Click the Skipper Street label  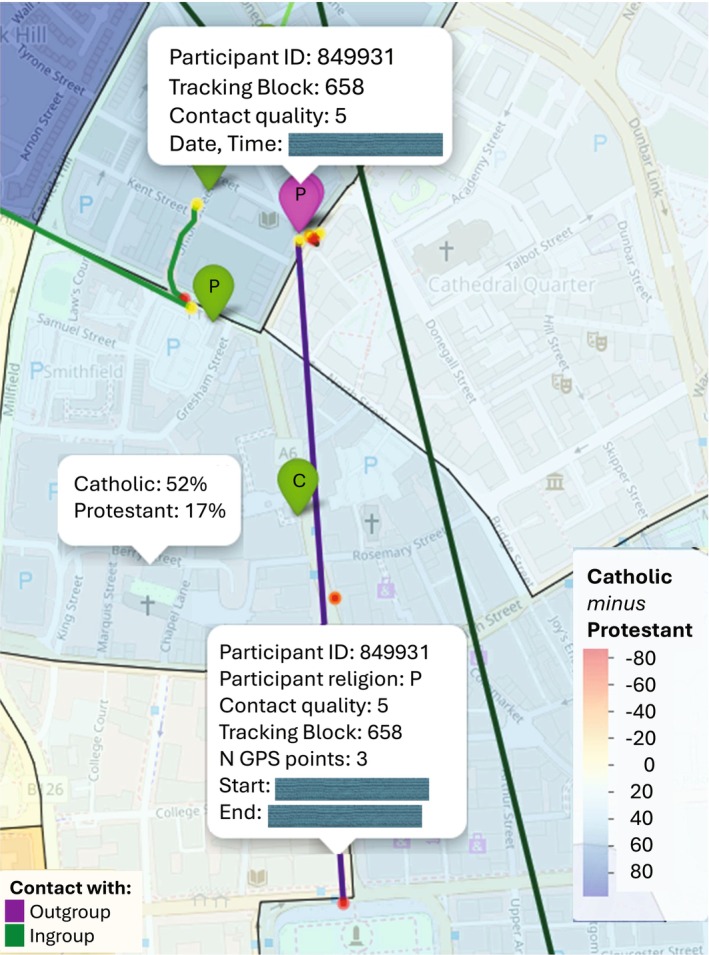click(627, 479)
